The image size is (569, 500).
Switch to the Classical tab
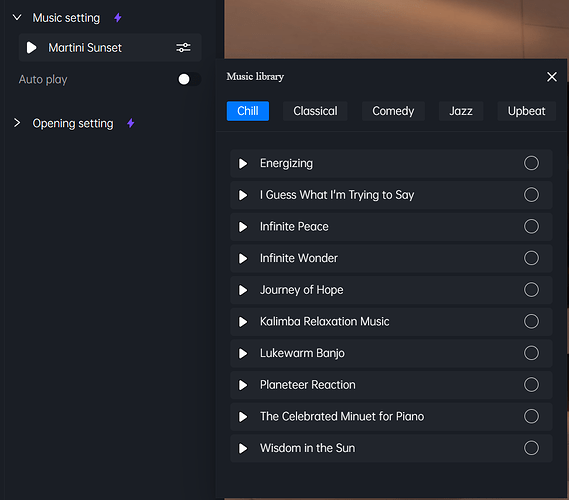click(x=315, y=111)
